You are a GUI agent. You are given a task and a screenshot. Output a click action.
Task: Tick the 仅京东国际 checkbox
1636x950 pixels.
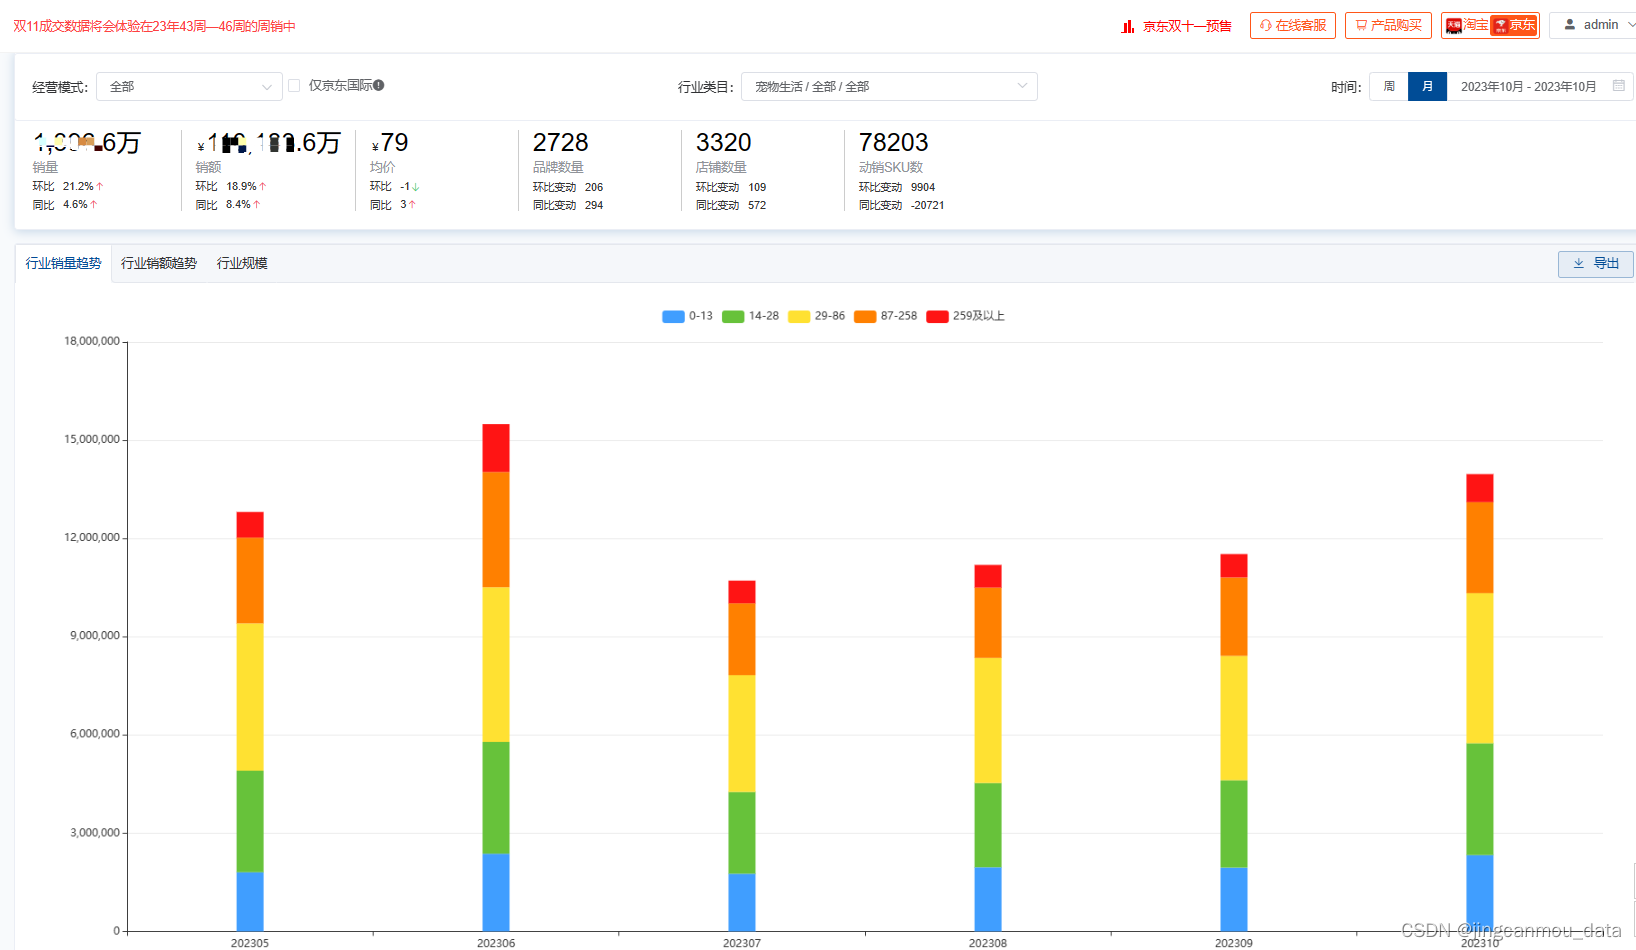294,86
